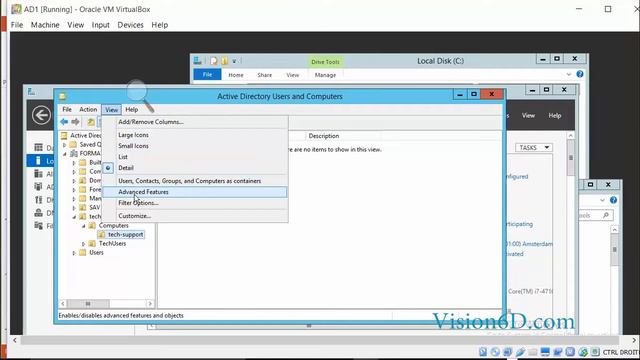Click the Description column header
This screenshot has height=360, width=640.
pos(324,136)
